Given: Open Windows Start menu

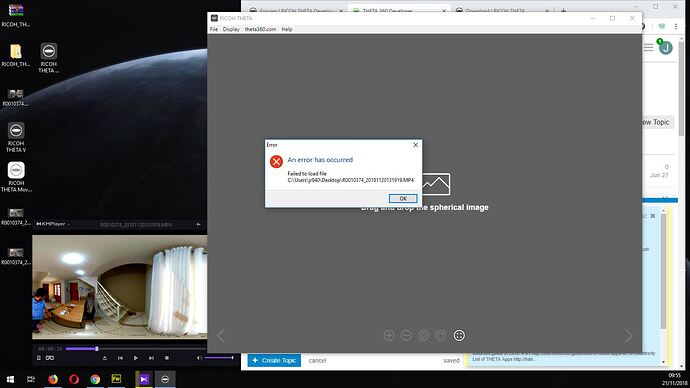Looking at the screenshot, I should [x=10, y=379].
